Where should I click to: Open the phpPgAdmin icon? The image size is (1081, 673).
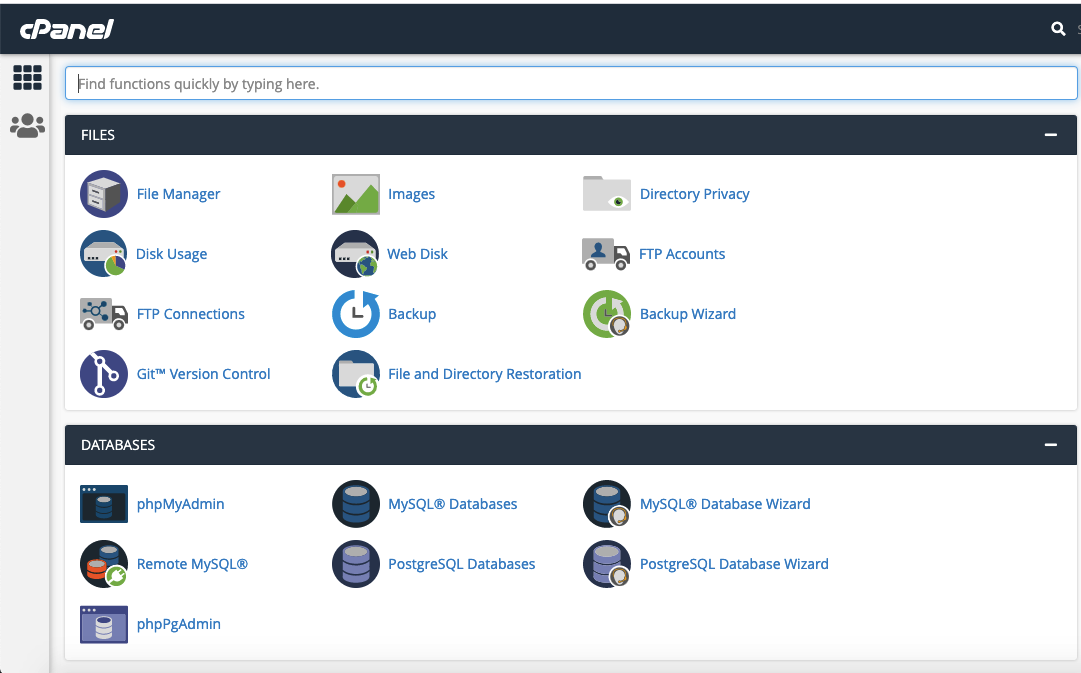pos(103,624)
